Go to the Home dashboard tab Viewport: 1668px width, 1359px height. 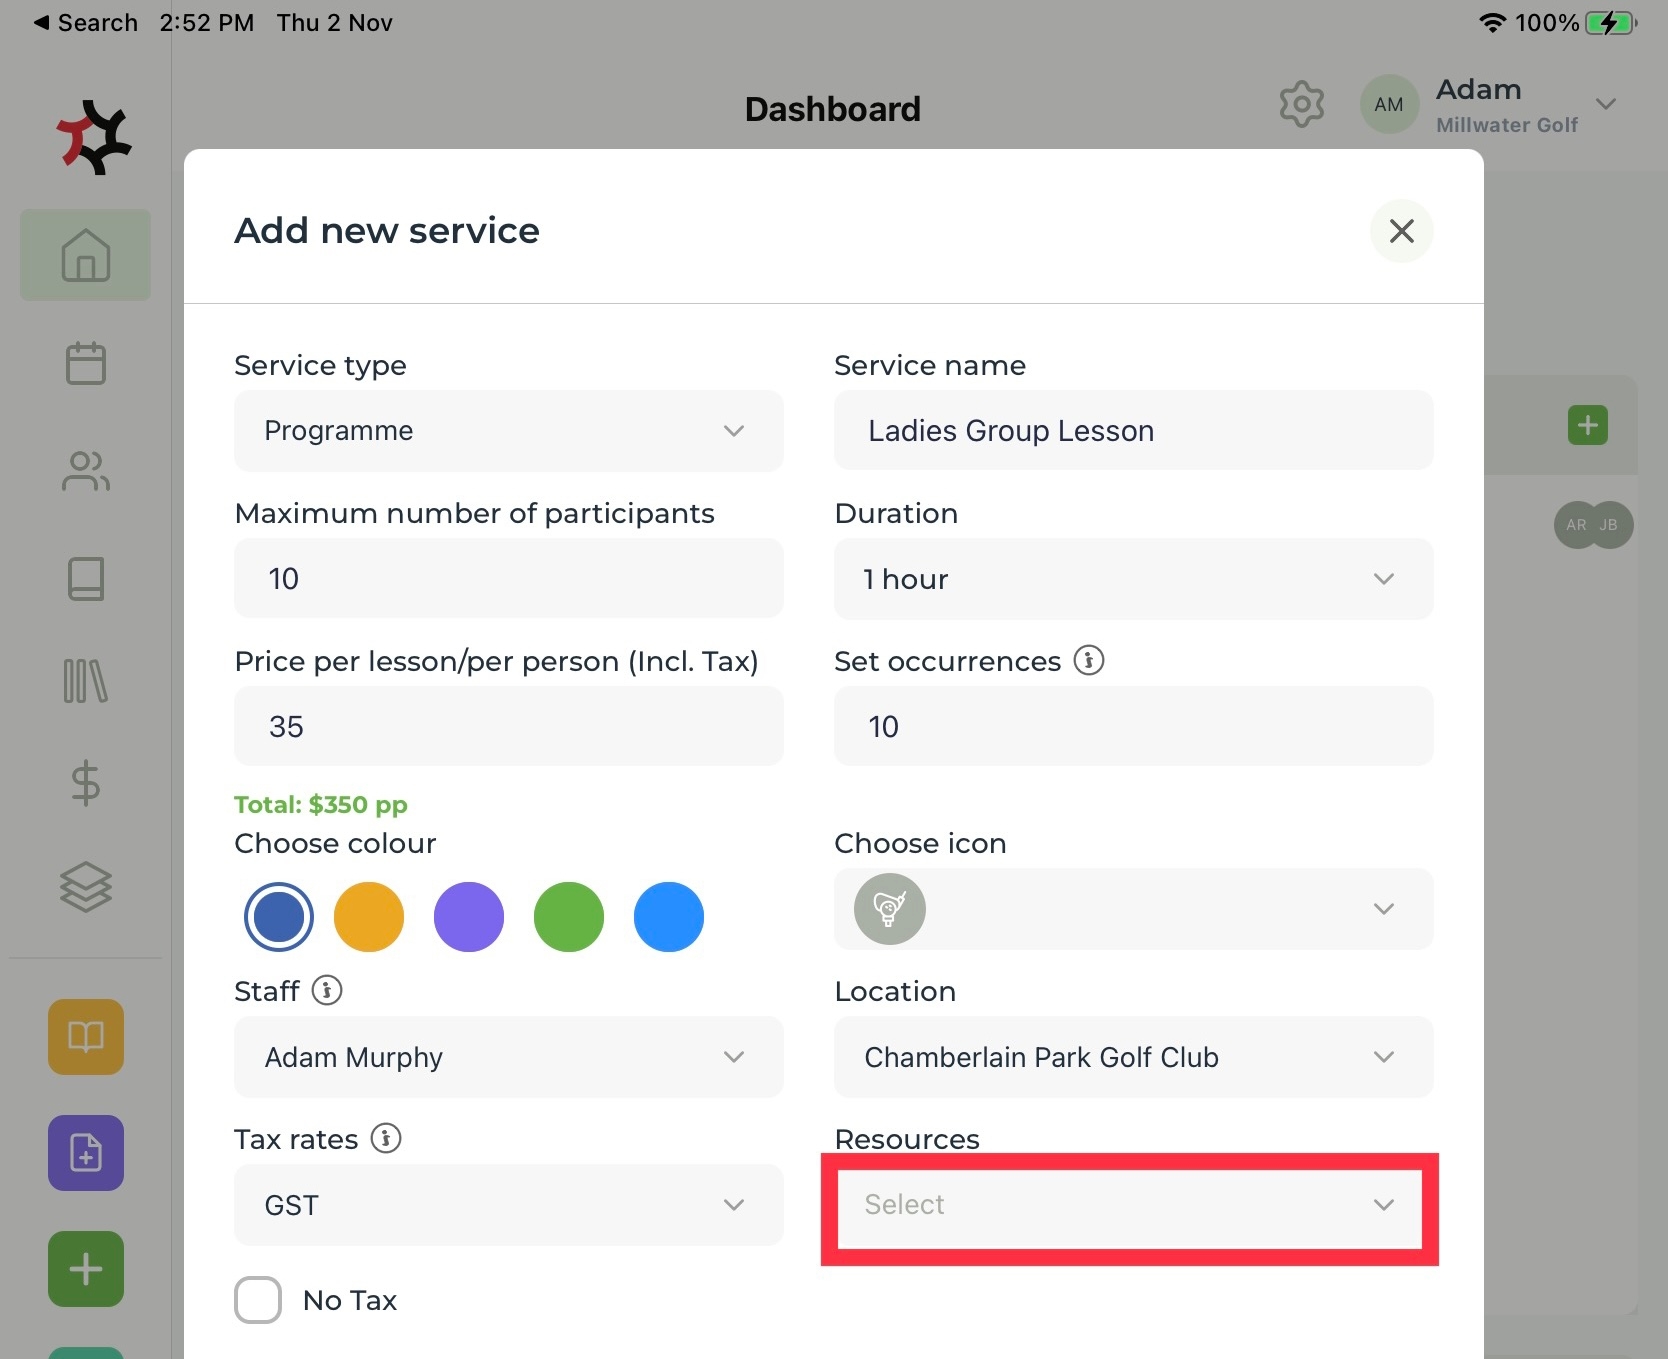pyautogui.click(x=86, y=255)
